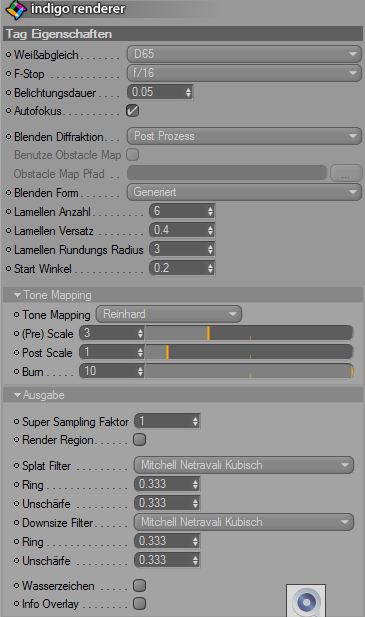Click the Splat Filter animation dot
The image size is (365, 617).
tap(17, 466)
